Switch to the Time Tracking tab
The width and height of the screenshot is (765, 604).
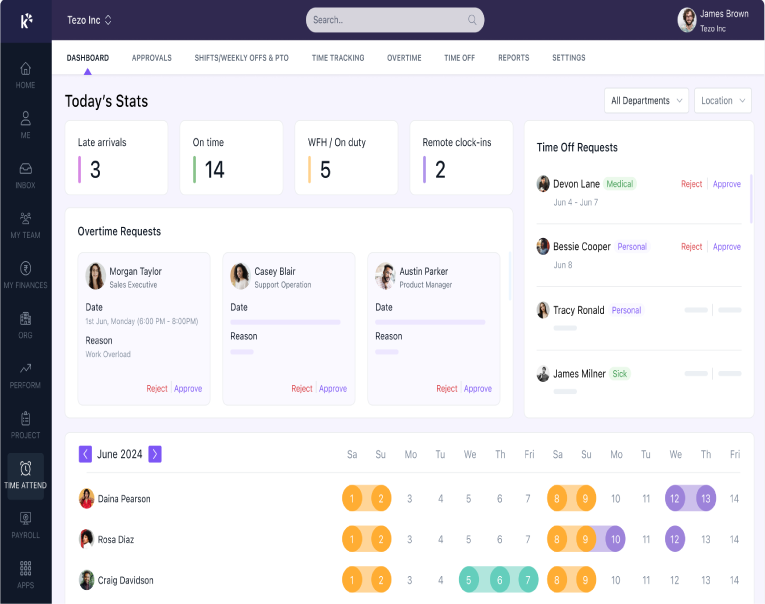[338, 58]
